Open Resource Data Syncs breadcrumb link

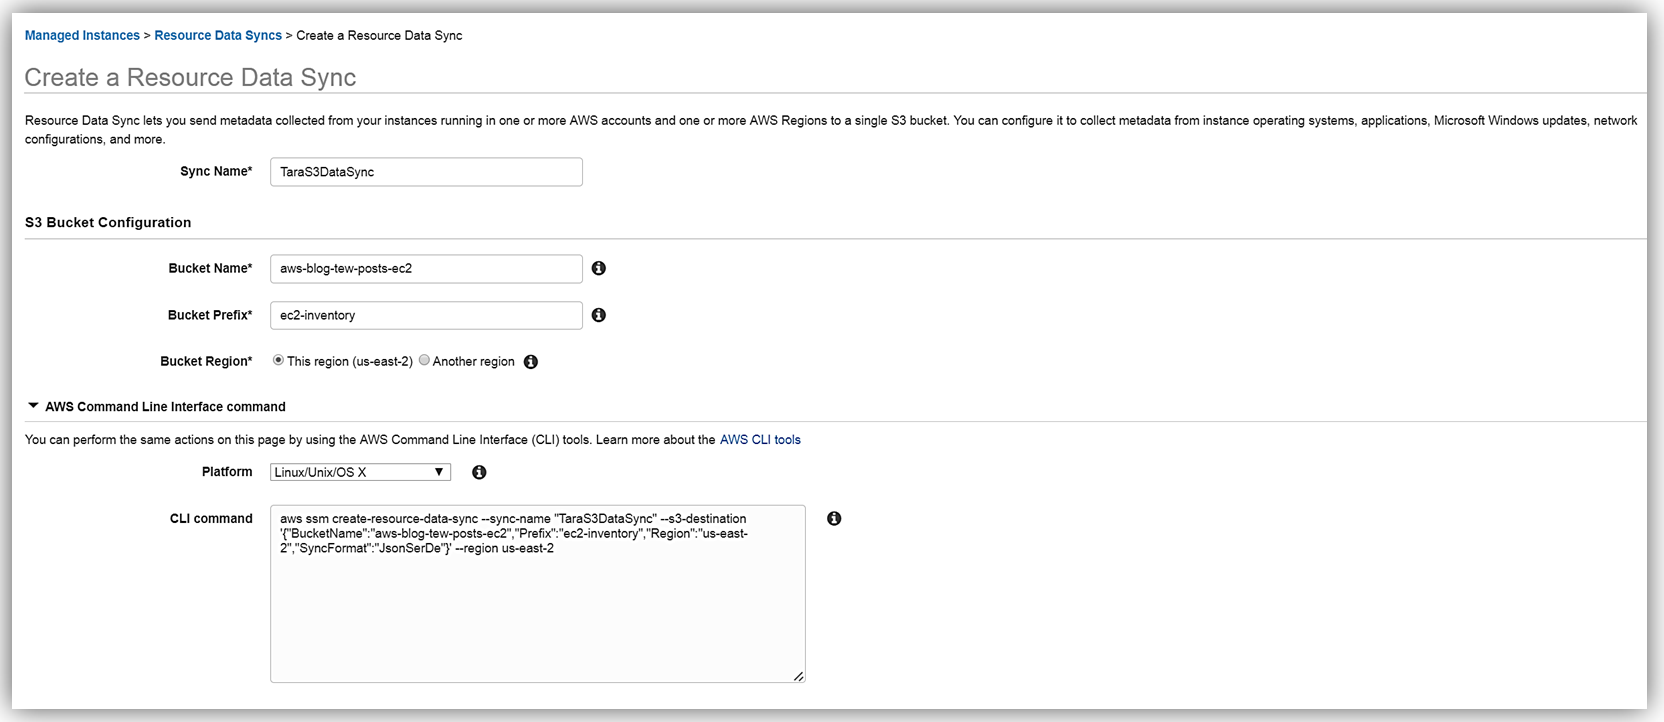click(218, 35)
